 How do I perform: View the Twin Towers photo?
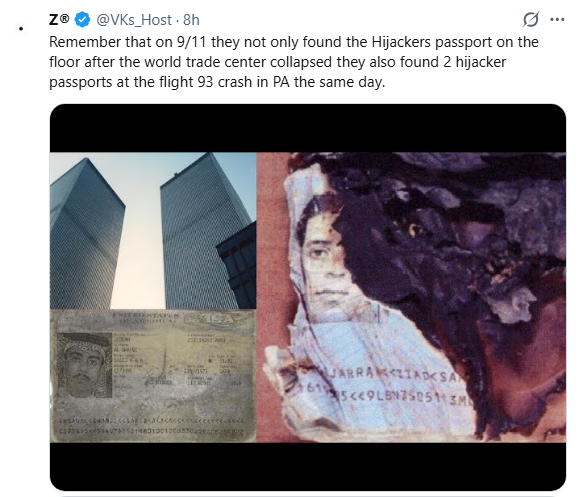pyautogui.click(x=153, y=231)
